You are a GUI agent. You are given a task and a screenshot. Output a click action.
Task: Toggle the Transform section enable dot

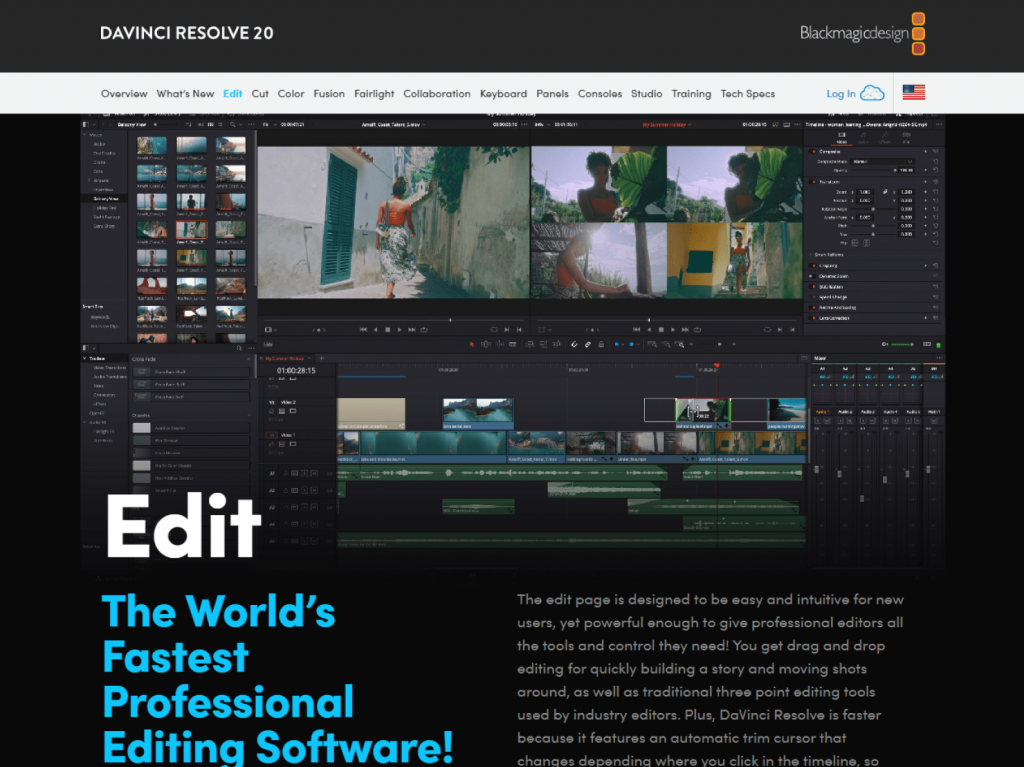tap(812, 182)
